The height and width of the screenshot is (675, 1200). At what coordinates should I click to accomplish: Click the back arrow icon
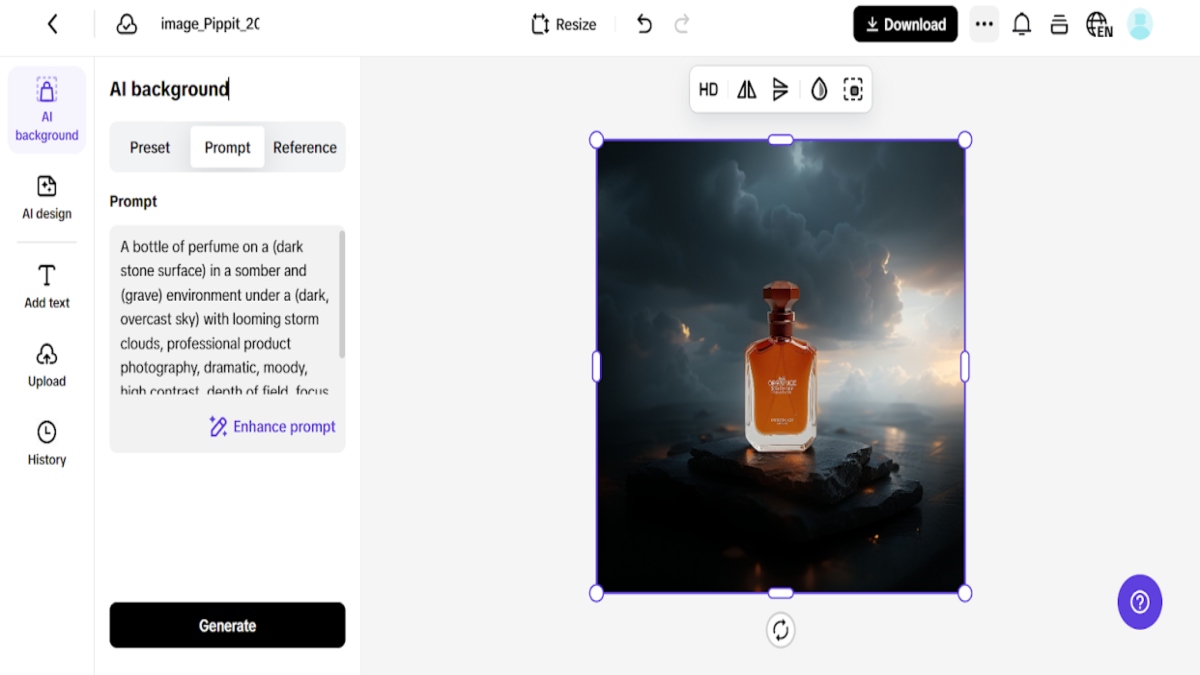(53, 24)
